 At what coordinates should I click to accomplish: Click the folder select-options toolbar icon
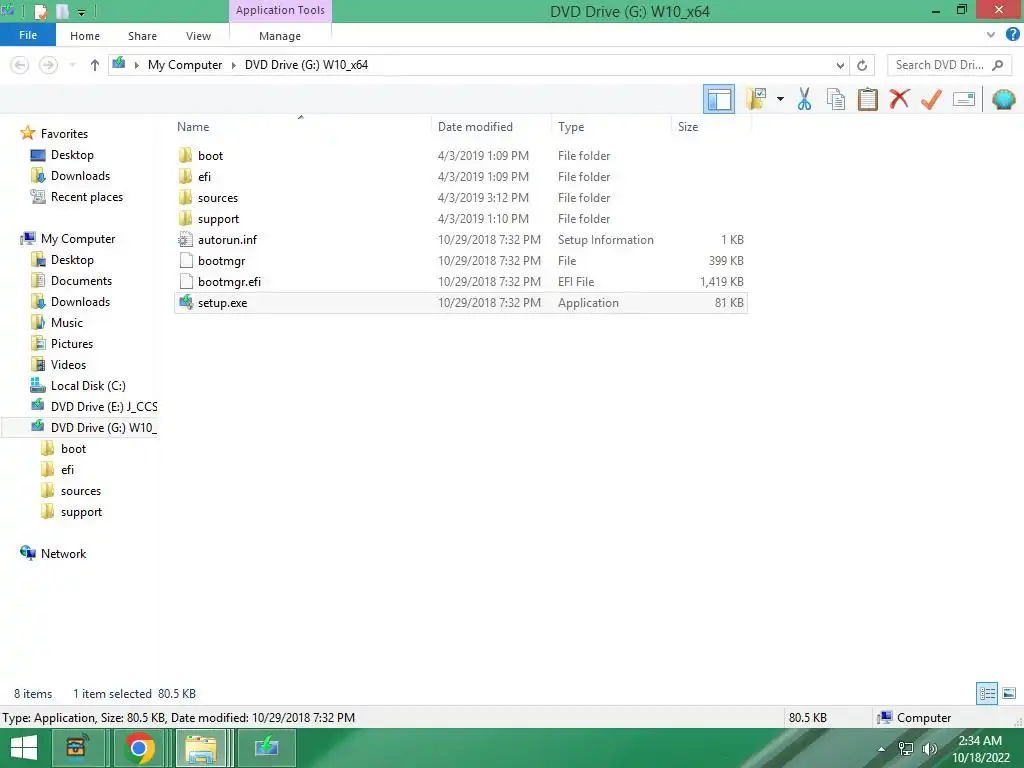pyautogui.click(x=756, y=99)
